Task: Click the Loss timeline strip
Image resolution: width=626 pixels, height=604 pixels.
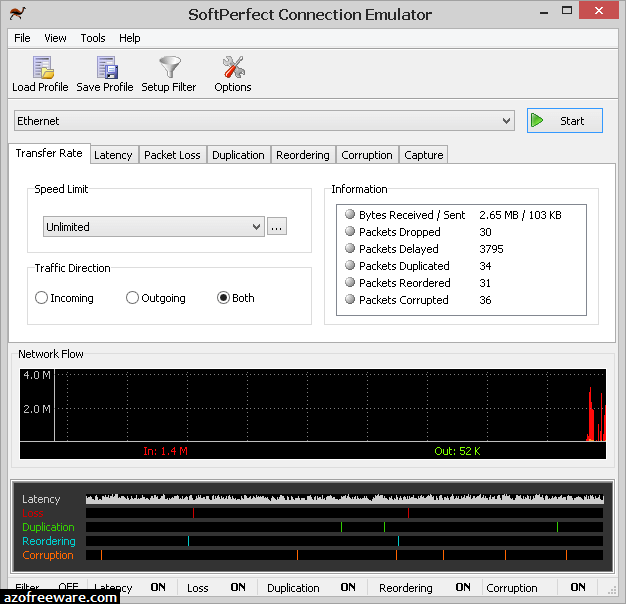Action: (345, 513)
